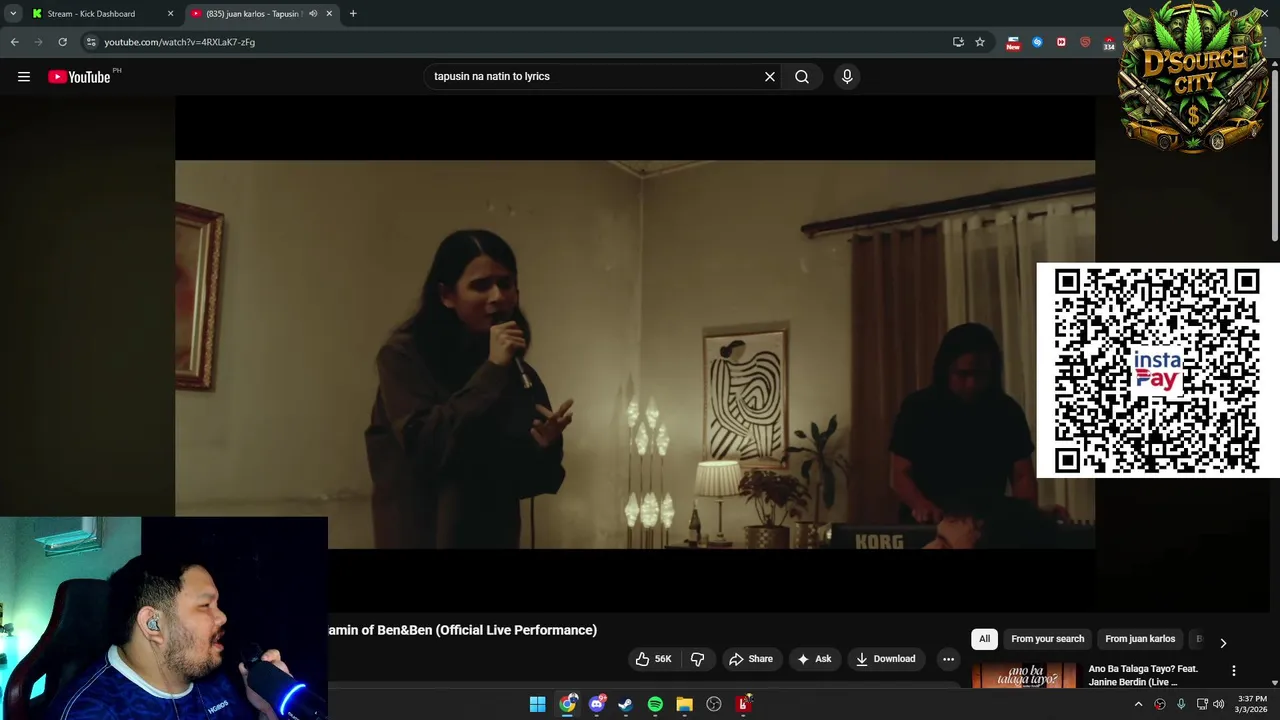The height and width of the screenshot is (720, 1280).
Task: Open Discord from the taskbar
Action: 597,704
